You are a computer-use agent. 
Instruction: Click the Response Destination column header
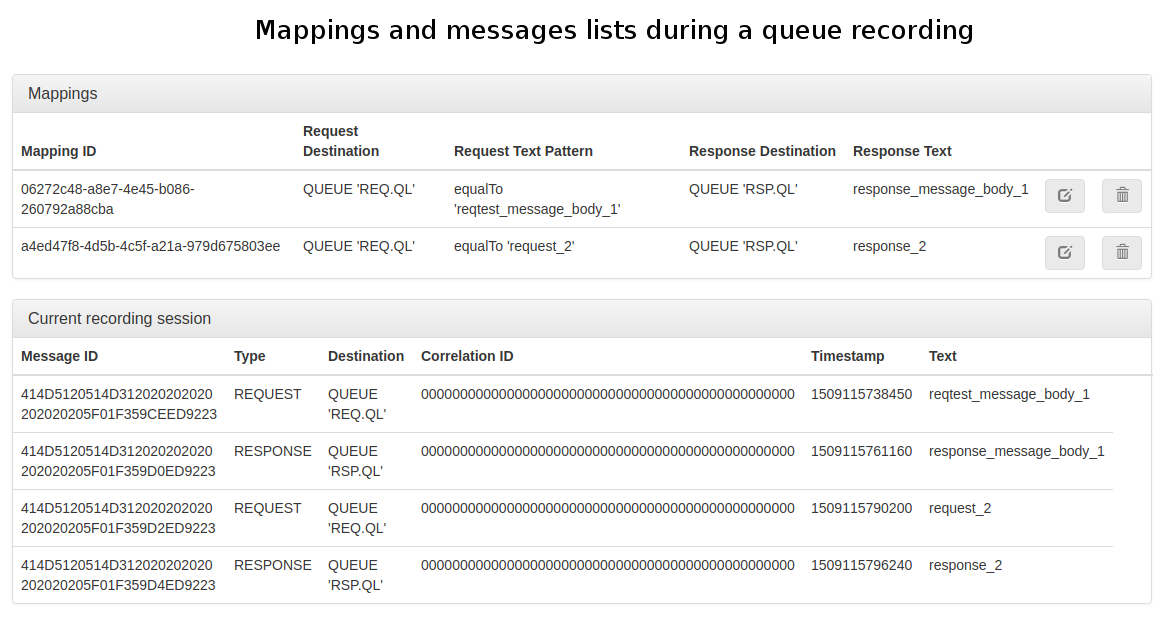762,151
